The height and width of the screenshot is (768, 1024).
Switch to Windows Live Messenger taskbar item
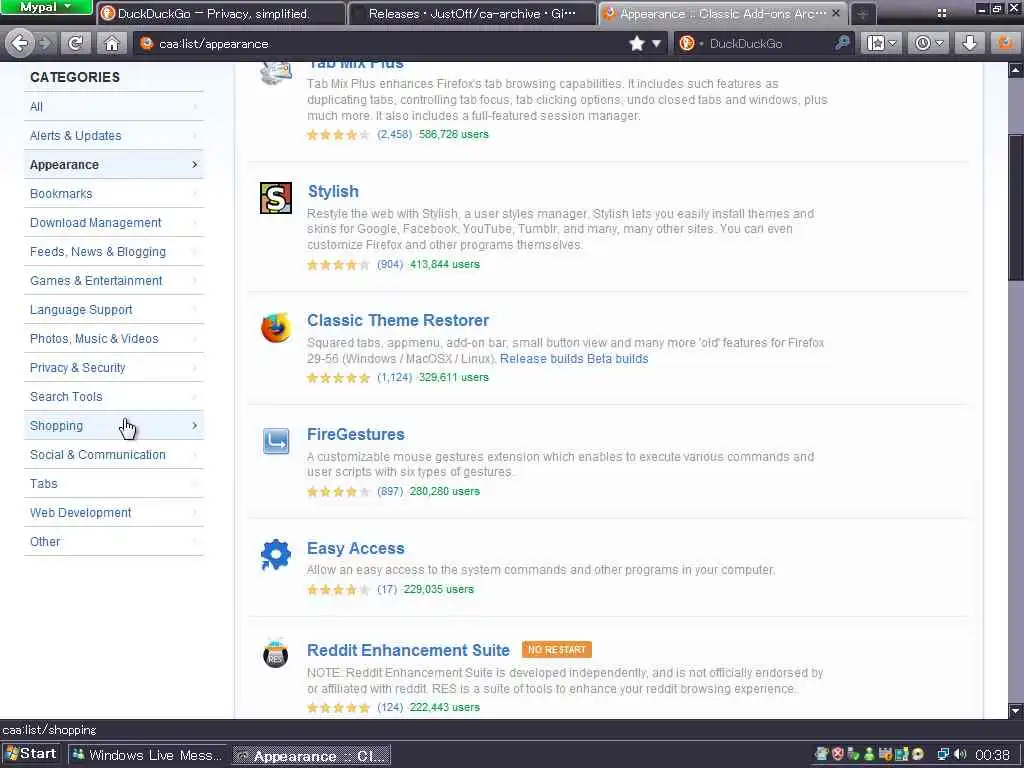click(x=148, y=755)
